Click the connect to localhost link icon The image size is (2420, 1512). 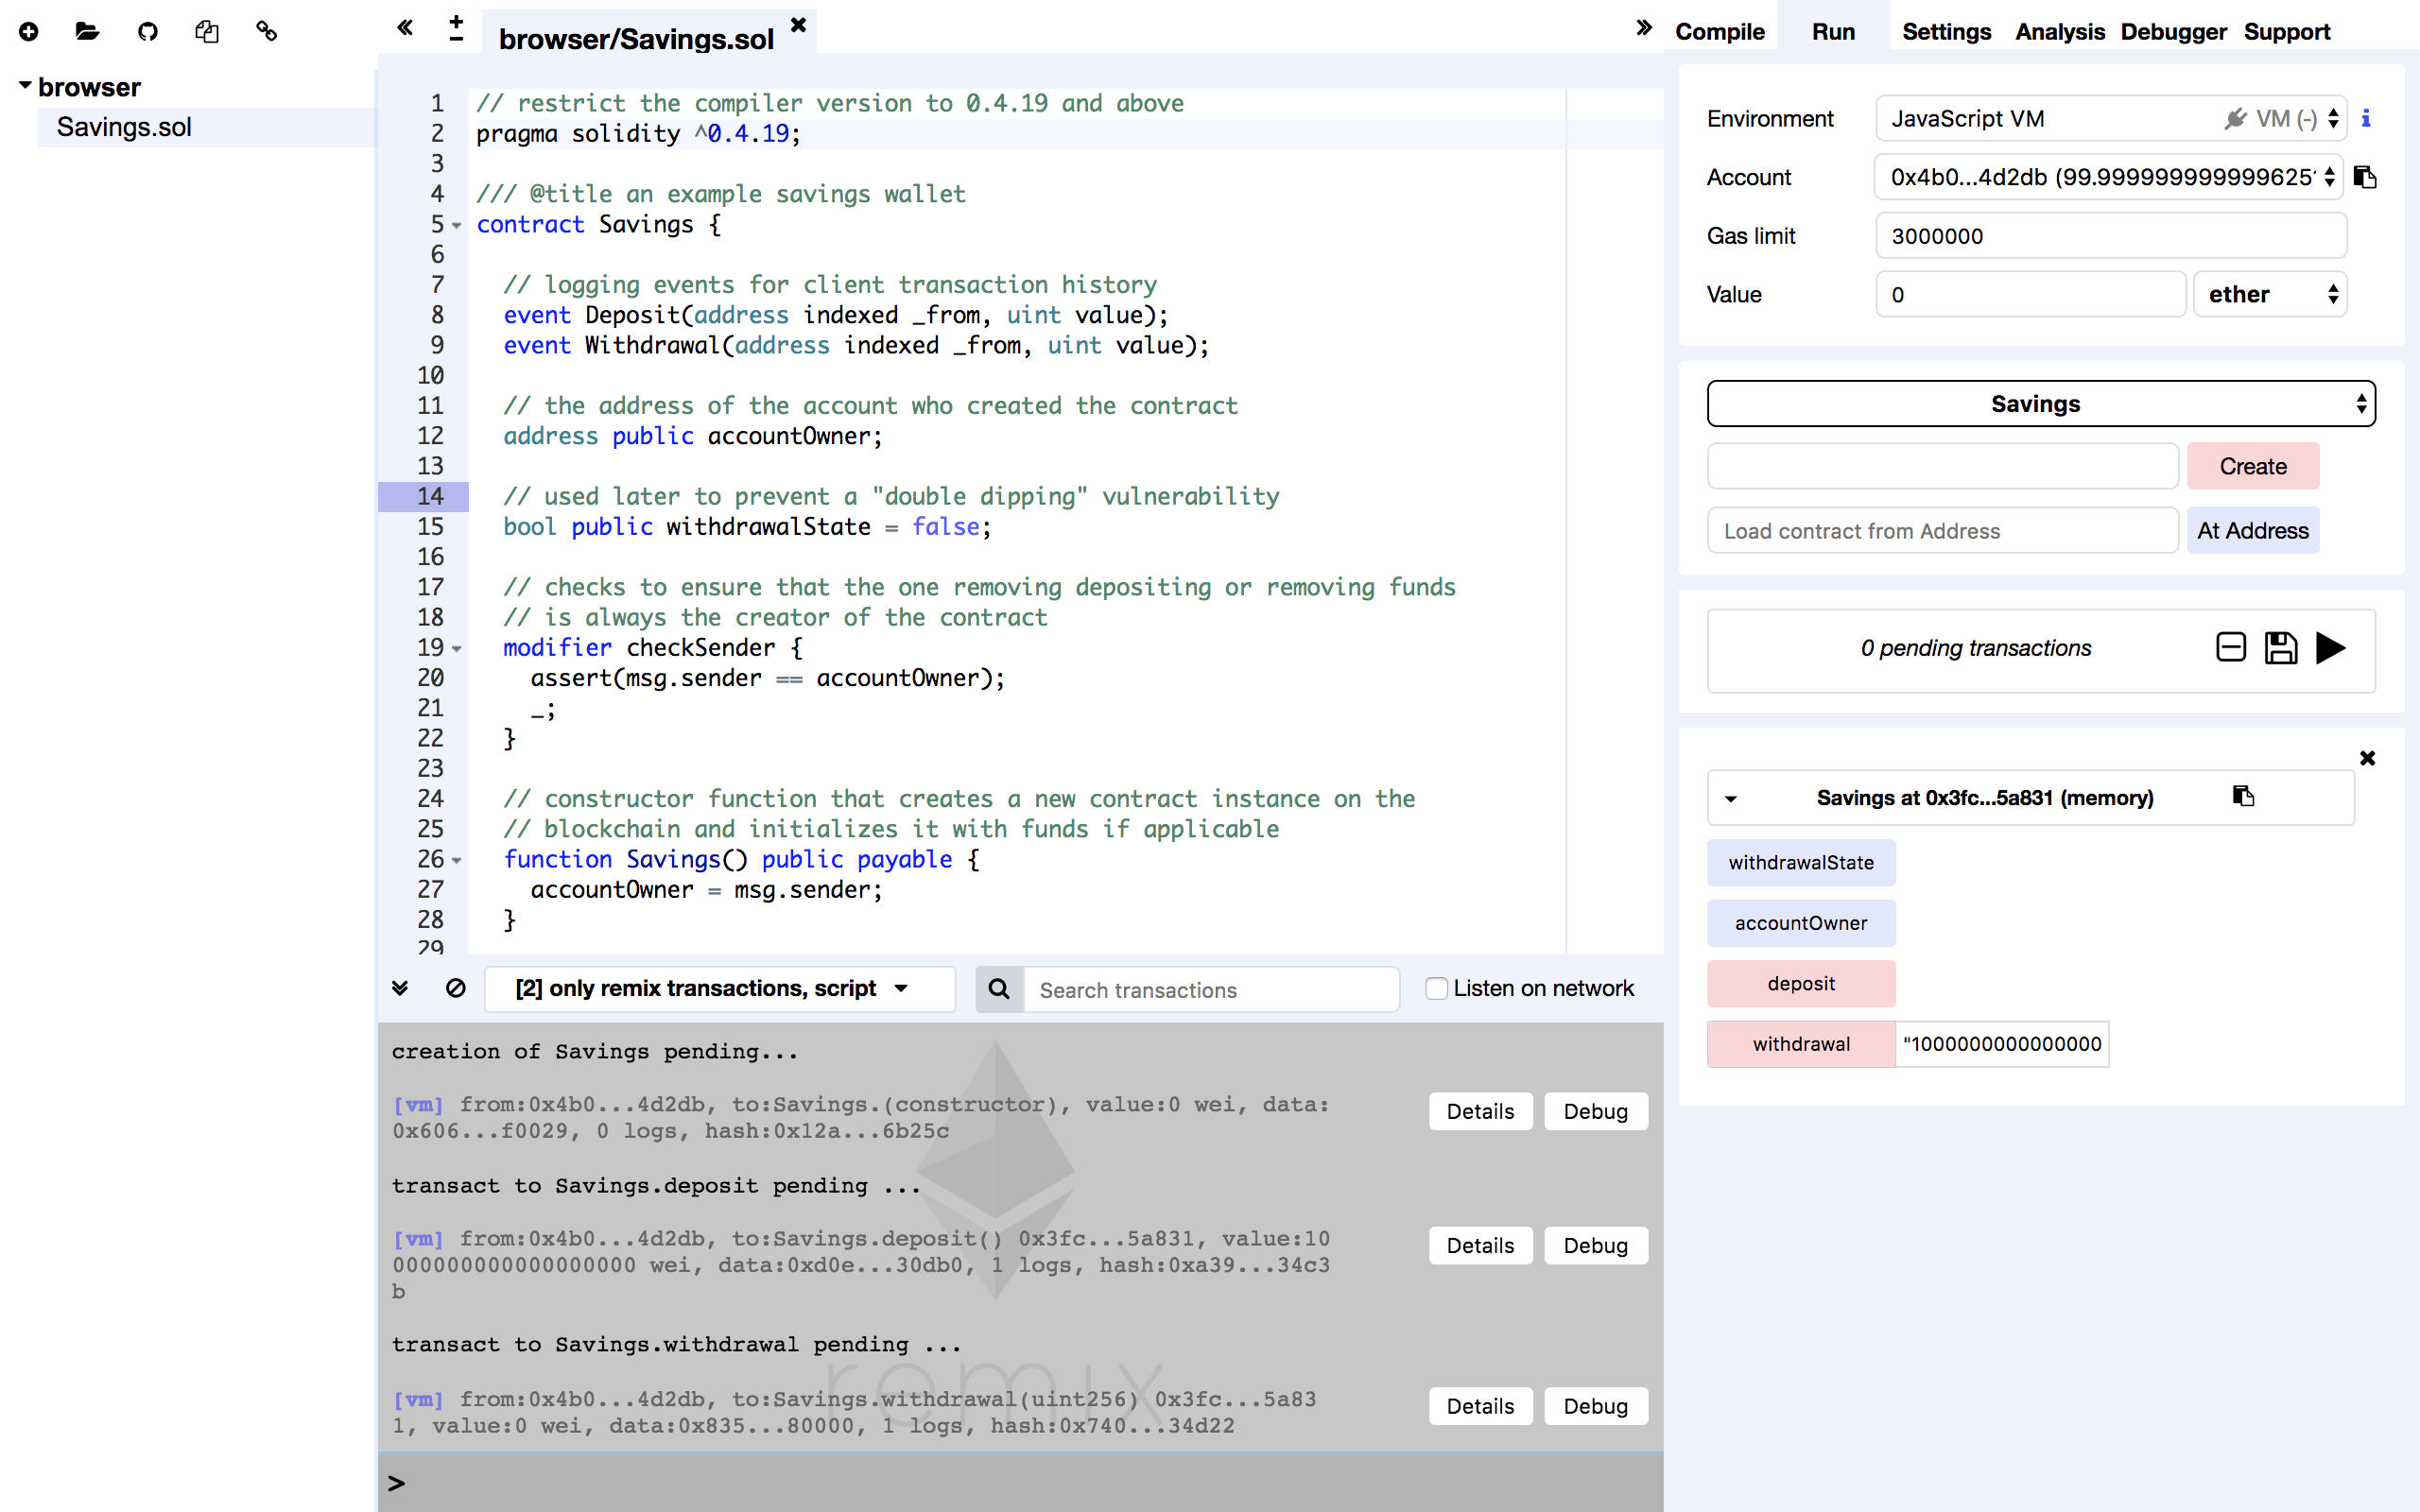click(x=266, y=32)
